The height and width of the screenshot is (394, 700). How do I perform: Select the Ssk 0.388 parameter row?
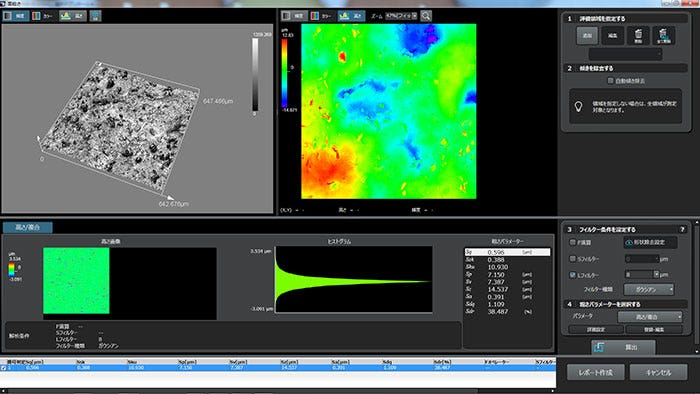tap(507, 260)
